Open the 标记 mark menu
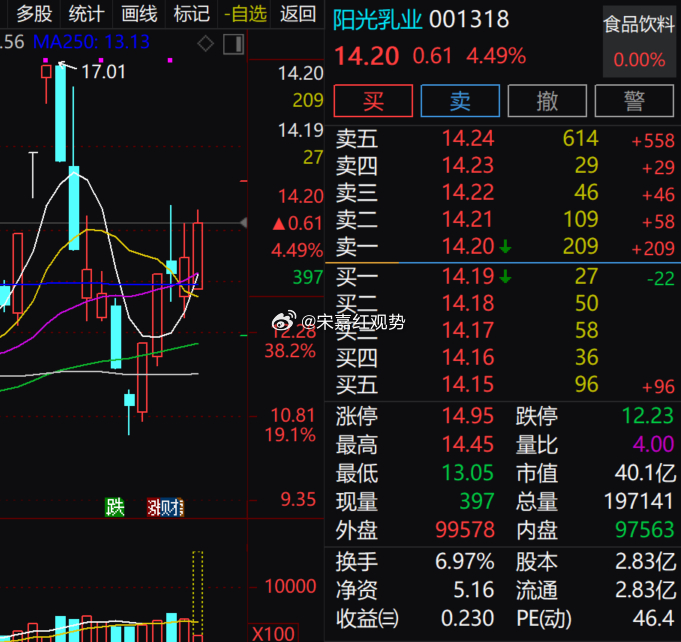The width and height of the screenshot is (681, 642). (191, 14)
